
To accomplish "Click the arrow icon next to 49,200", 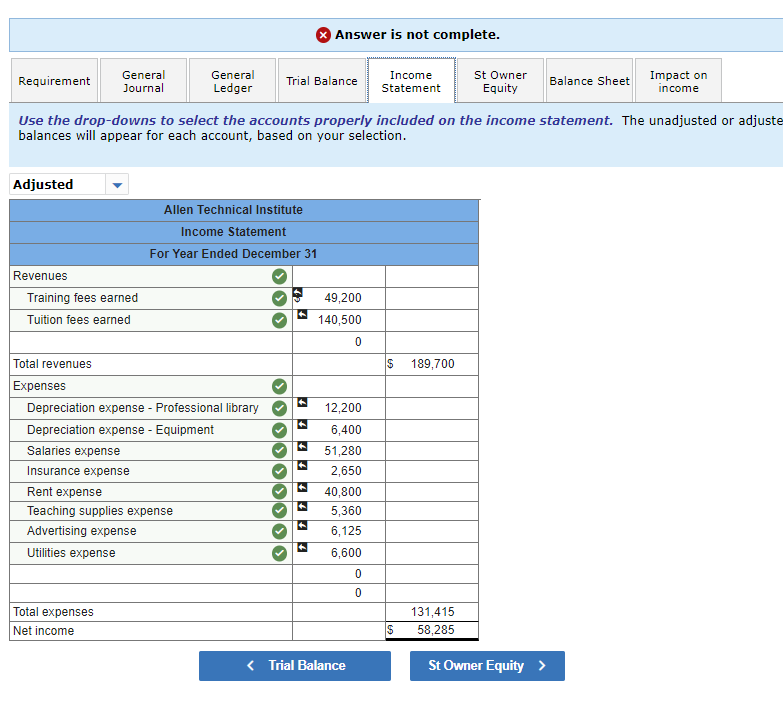I will tap(298, 293).
